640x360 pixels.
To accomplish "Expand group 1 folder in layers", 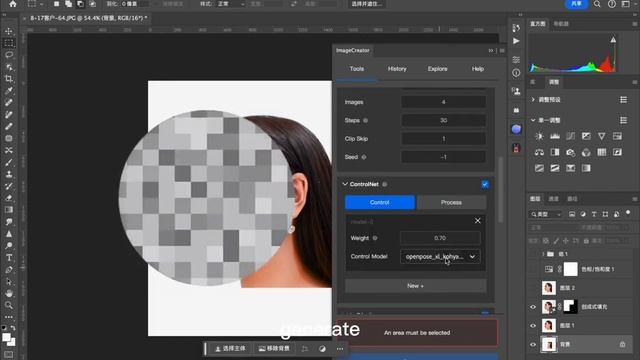I will click(x=543, y=254).
